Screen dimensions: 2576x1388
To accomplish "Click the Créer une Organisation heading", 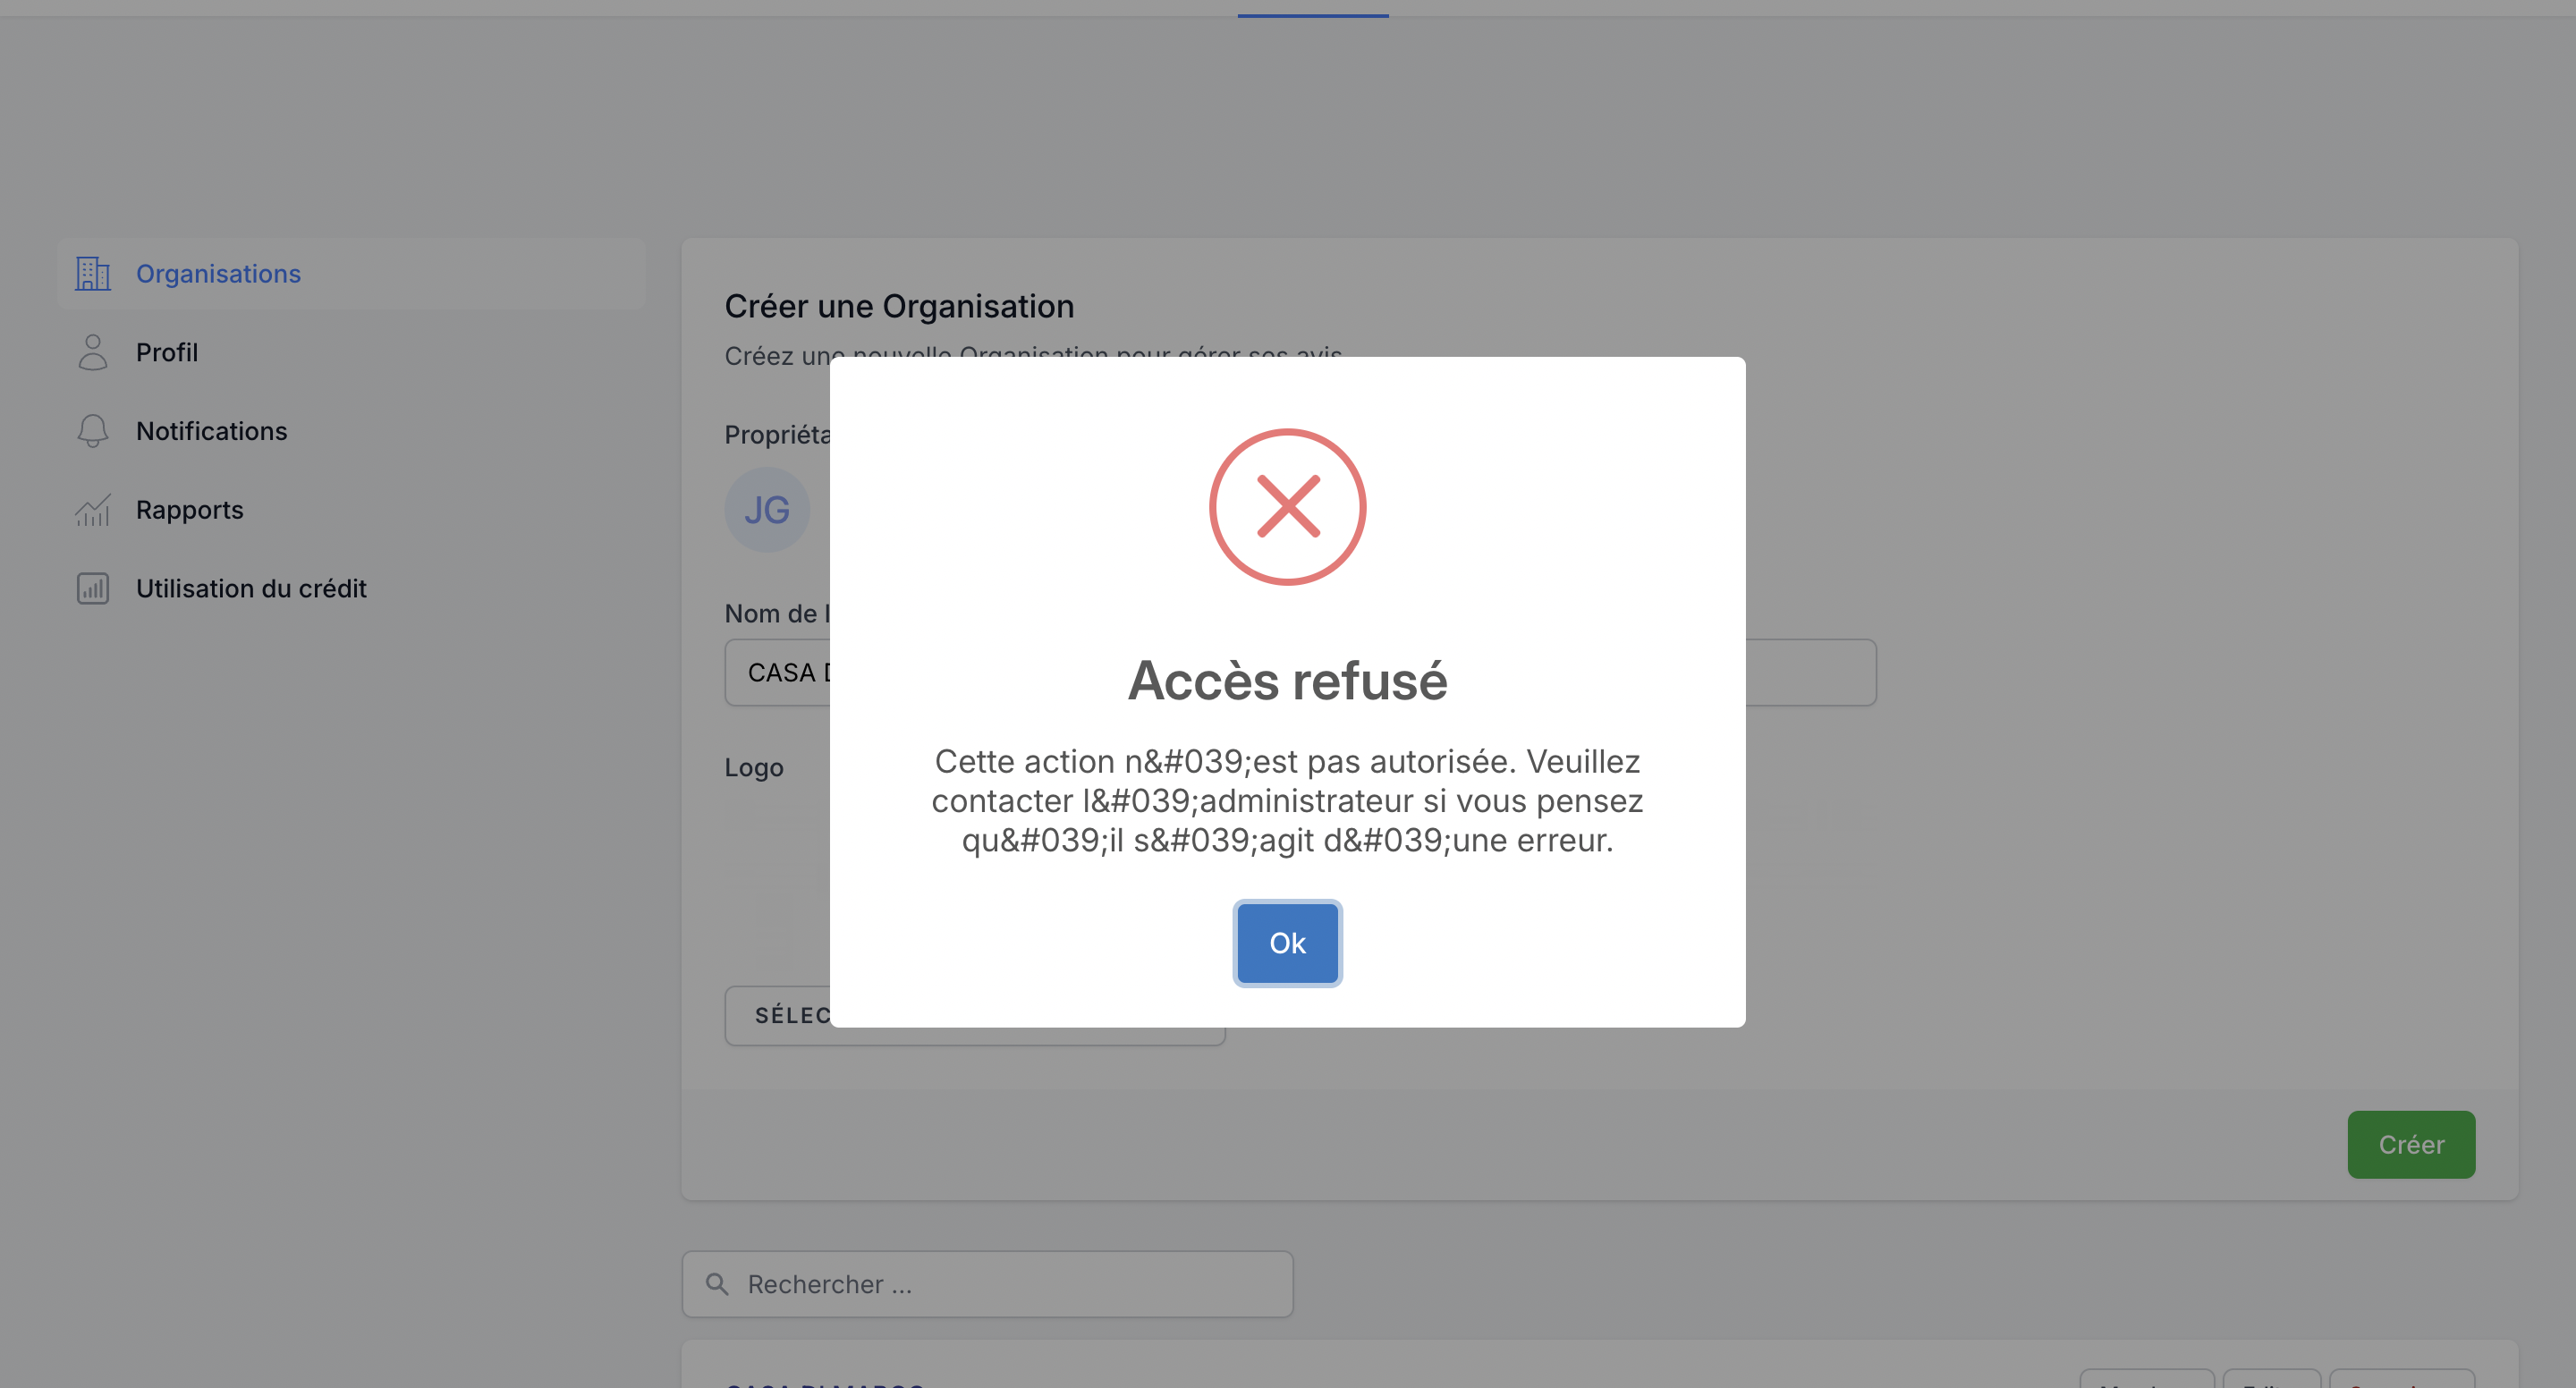I will (899, 306).
